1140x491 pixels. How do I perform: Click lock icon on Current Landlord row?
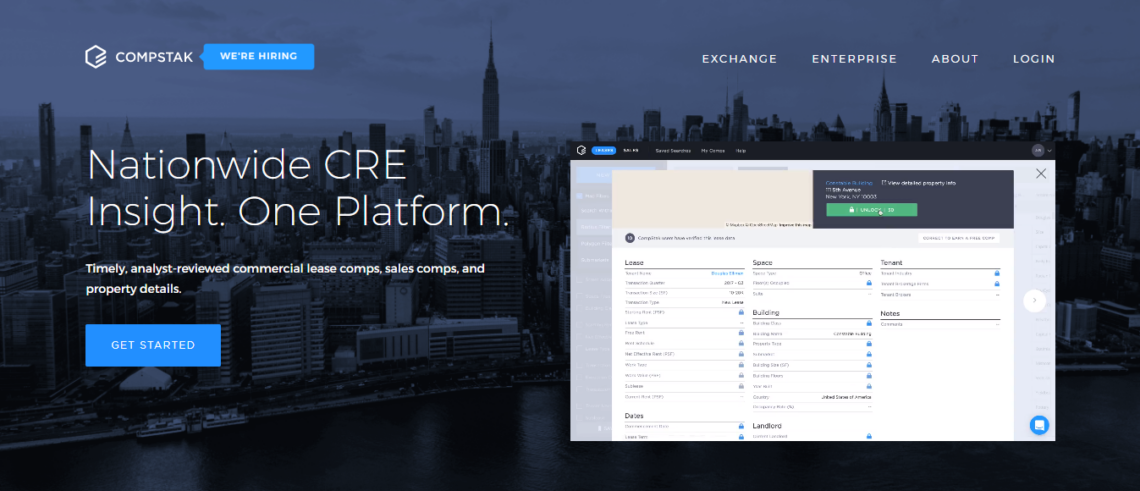click(869, 436)
